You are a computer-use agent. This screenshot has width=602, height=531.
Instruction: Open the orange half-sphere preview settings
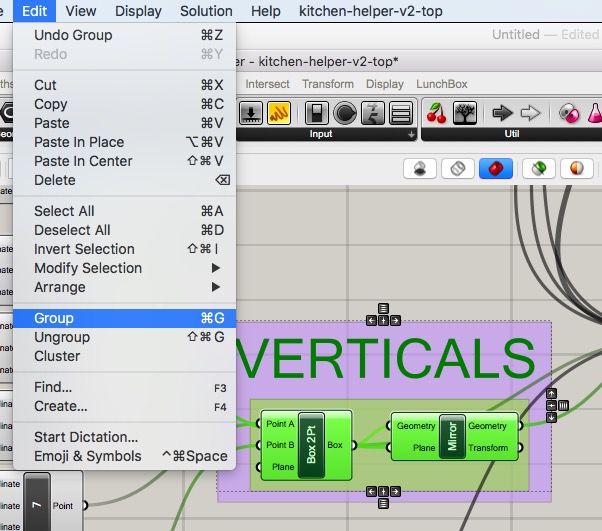(576, 169)
